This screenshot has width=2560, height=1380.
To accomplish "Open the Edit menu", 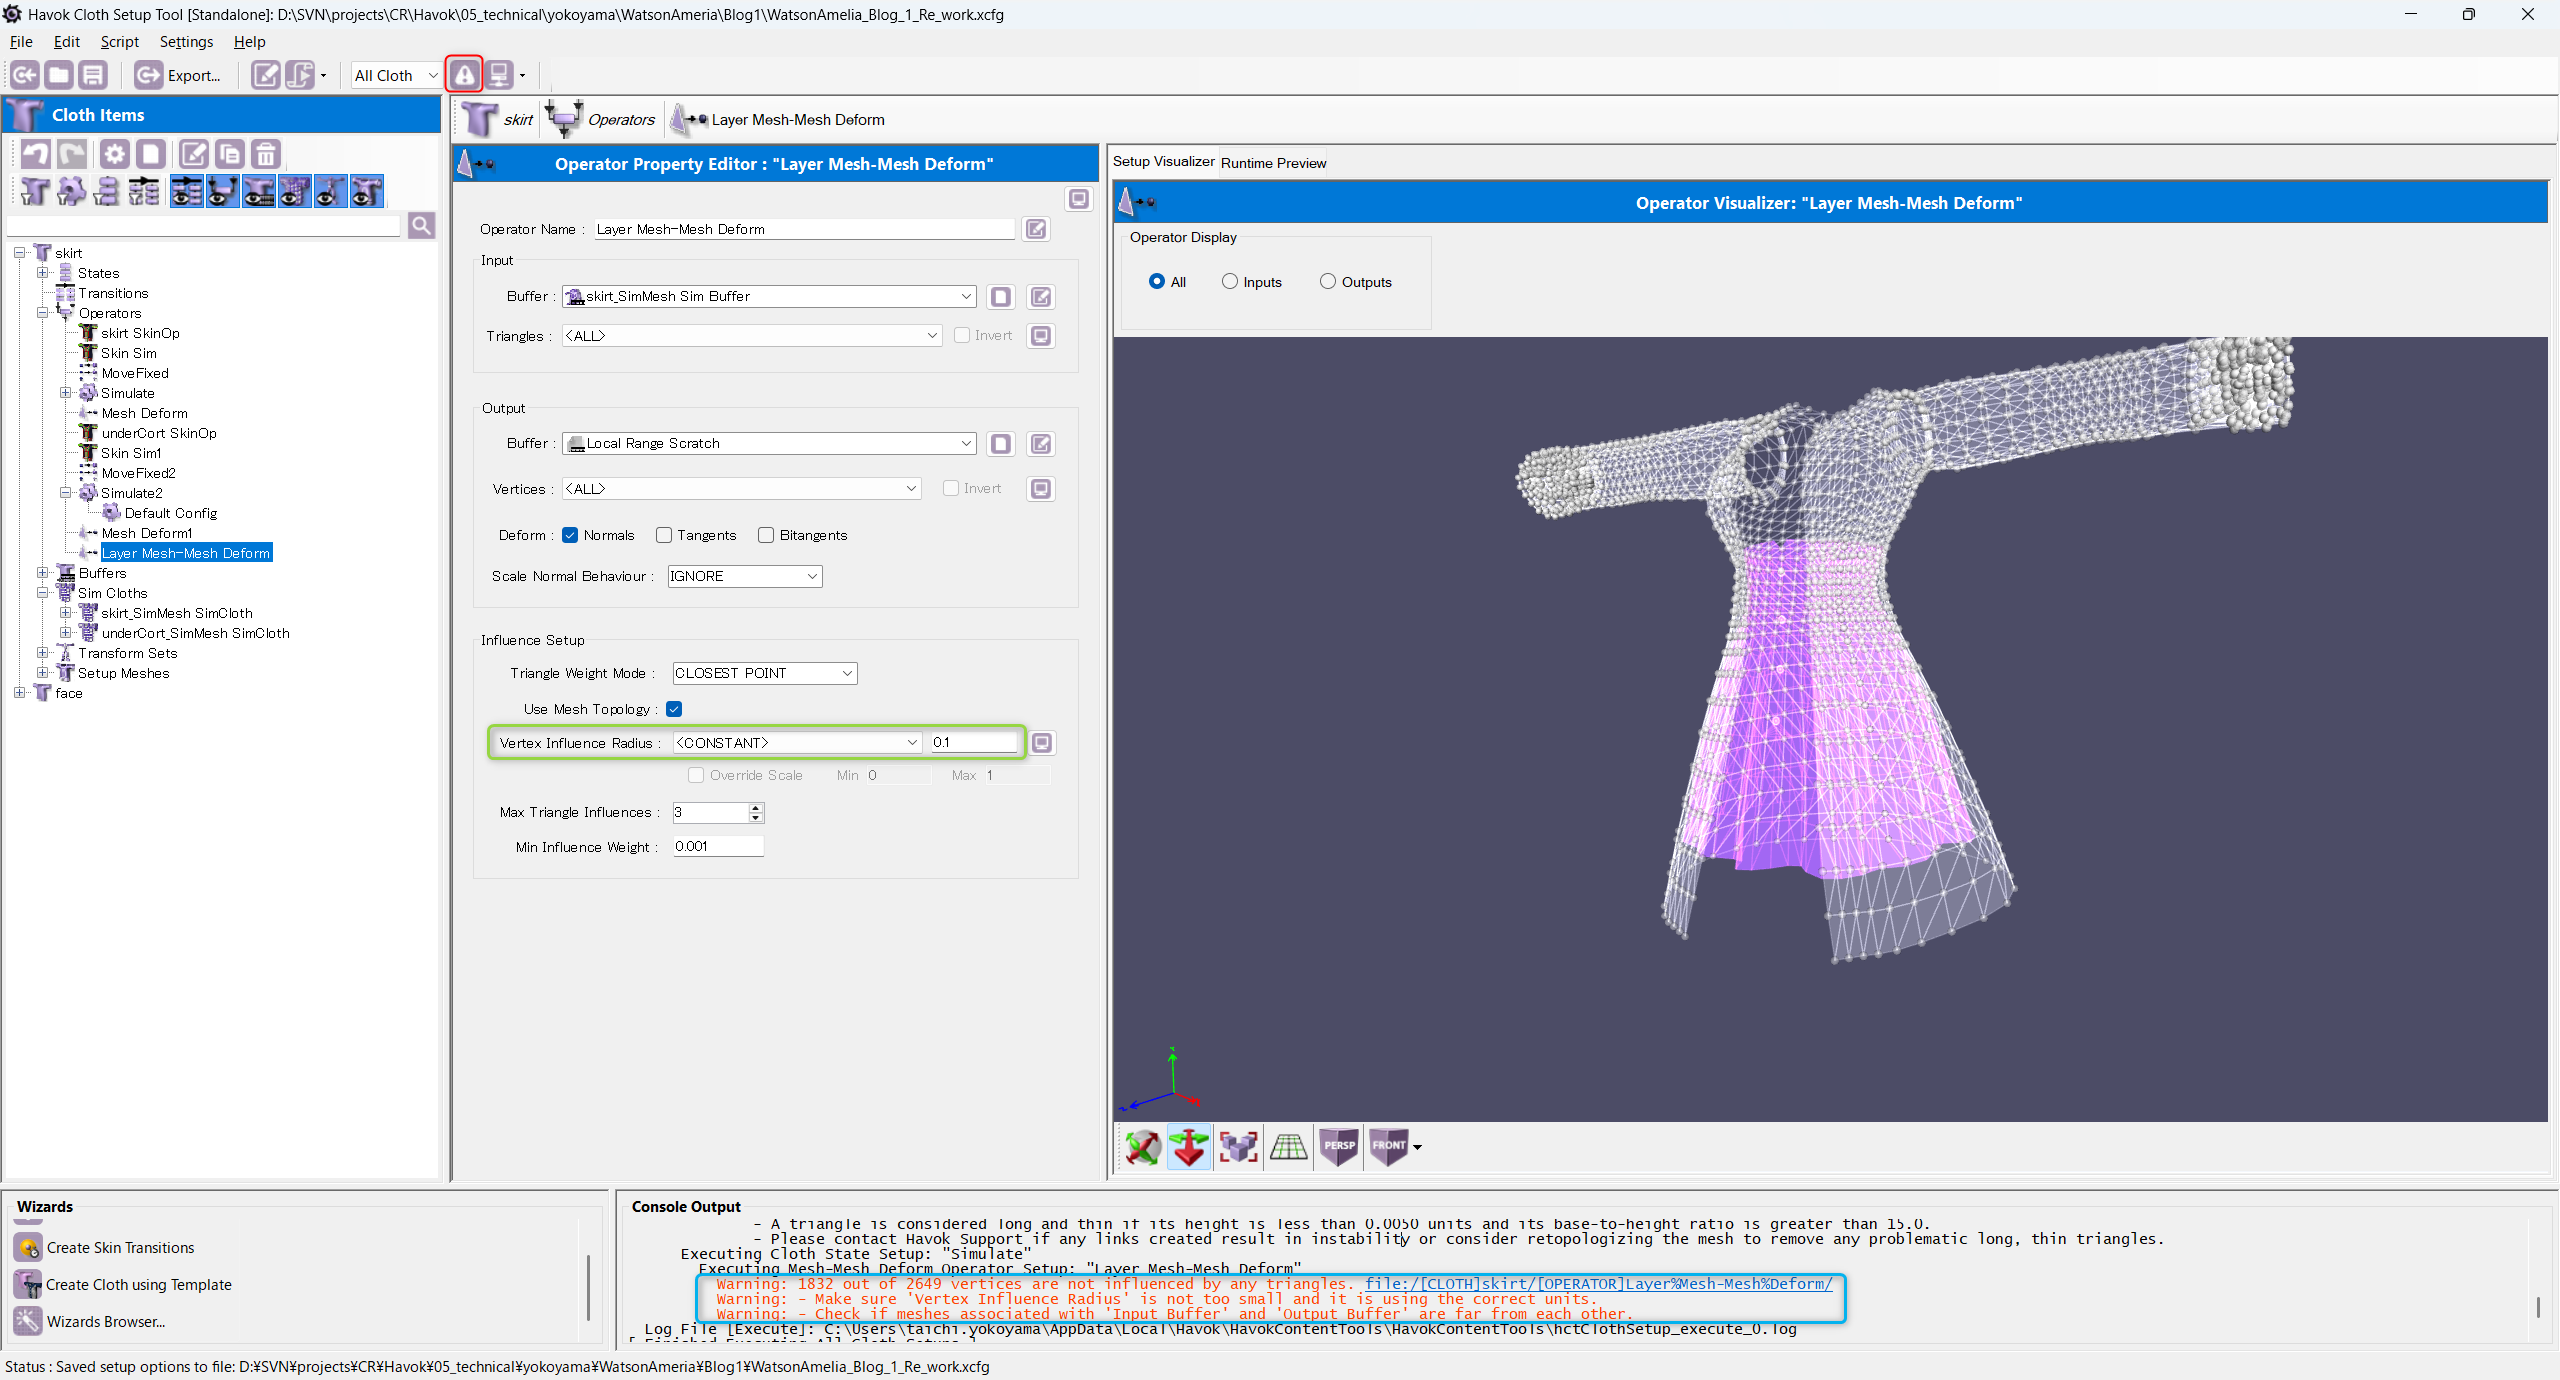I will pyautogui.click(x=67, y=42).
